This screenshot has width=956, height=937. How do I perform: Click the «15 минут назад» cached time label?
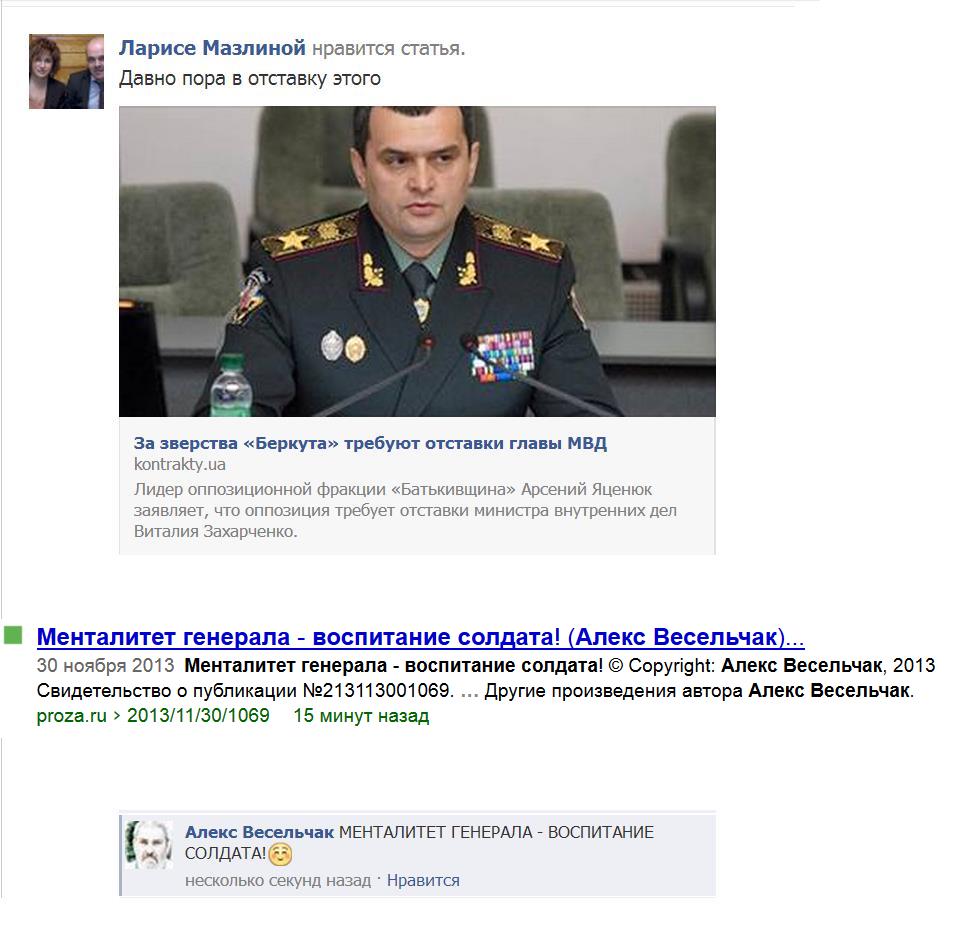(x=361, y=715)
